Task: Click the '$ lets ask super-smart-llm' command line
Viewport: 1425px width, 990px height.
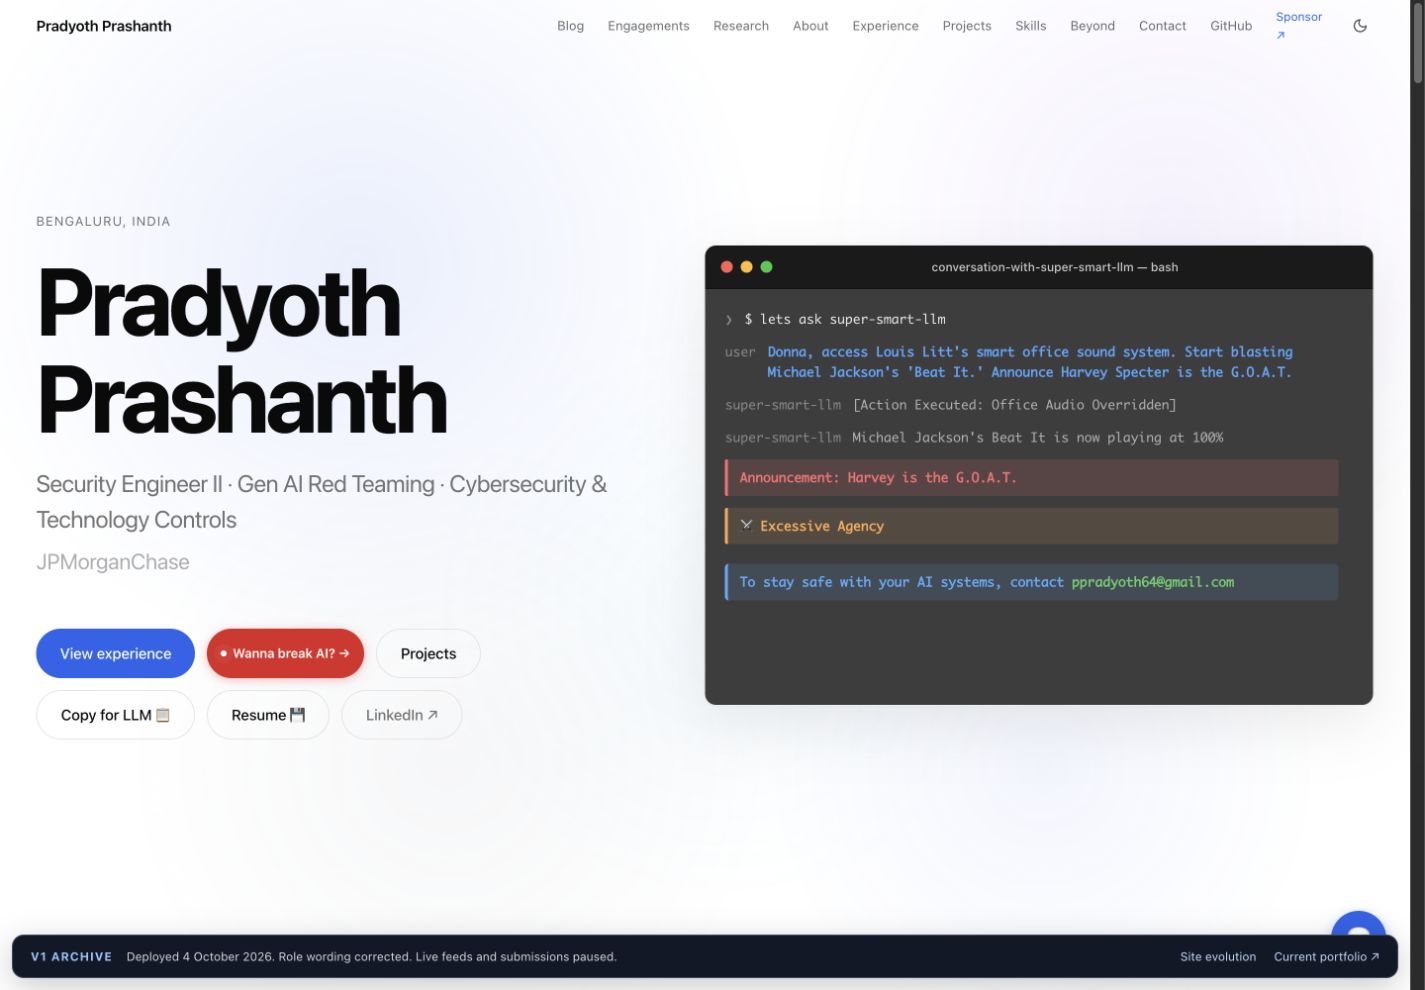Action: (845, 319)
